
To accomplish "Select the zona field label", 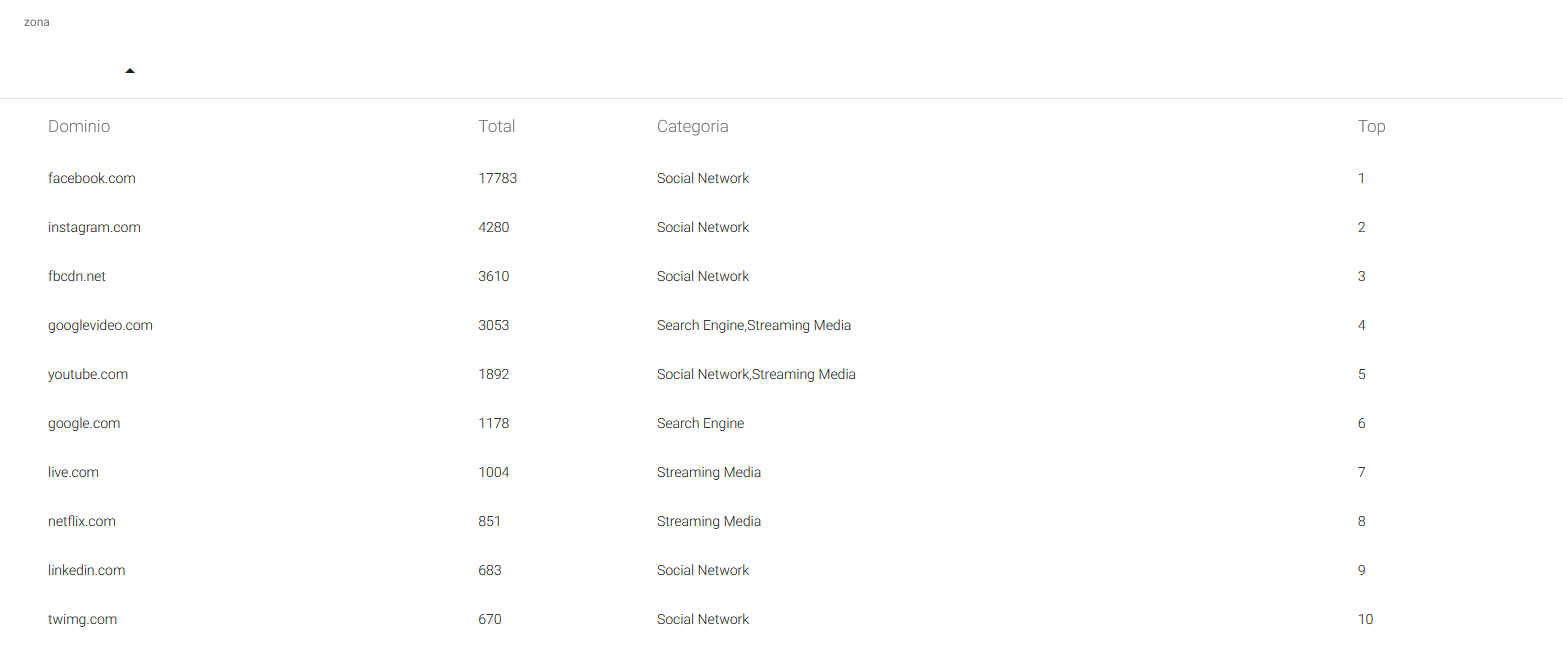I will pos(37,22).
